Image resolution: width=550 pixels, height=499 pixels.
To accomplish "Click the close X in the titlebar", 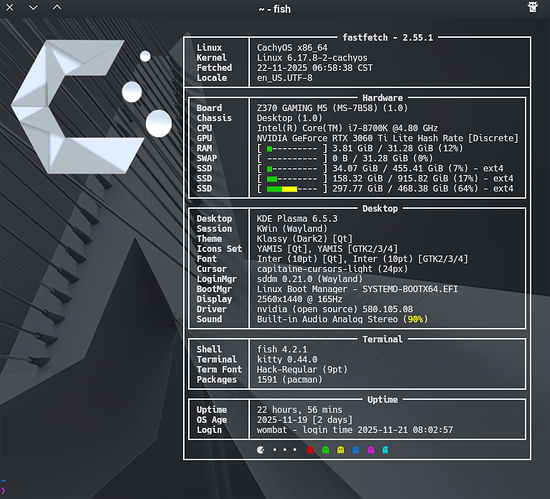I will [x=10, y=7].
